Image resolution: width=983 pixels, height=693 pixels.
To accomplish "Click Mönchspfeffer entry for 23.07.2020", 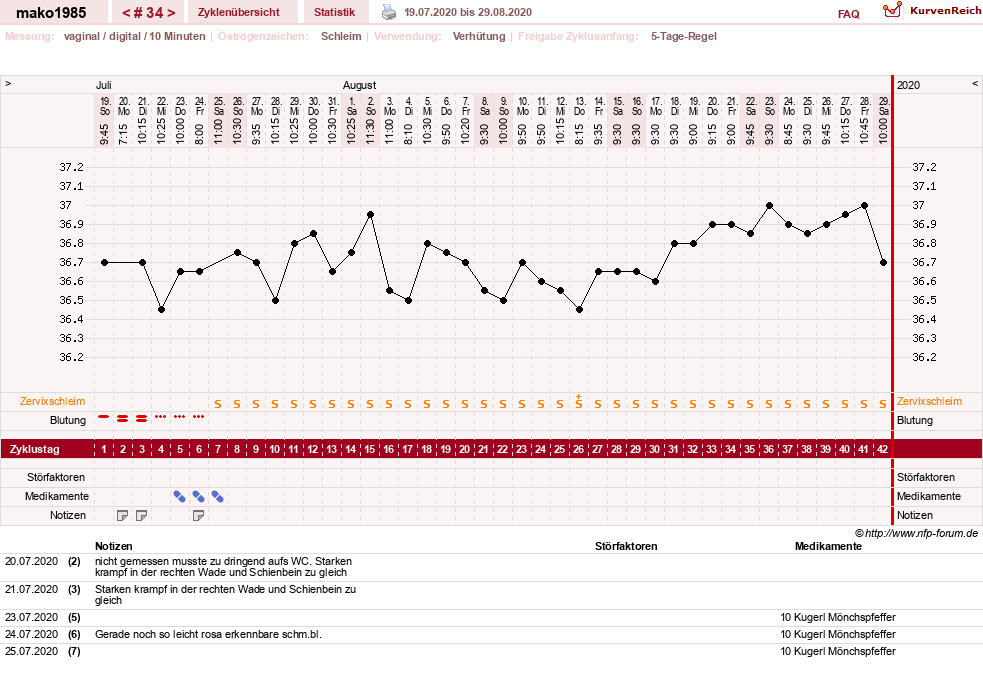I will 838,618.
